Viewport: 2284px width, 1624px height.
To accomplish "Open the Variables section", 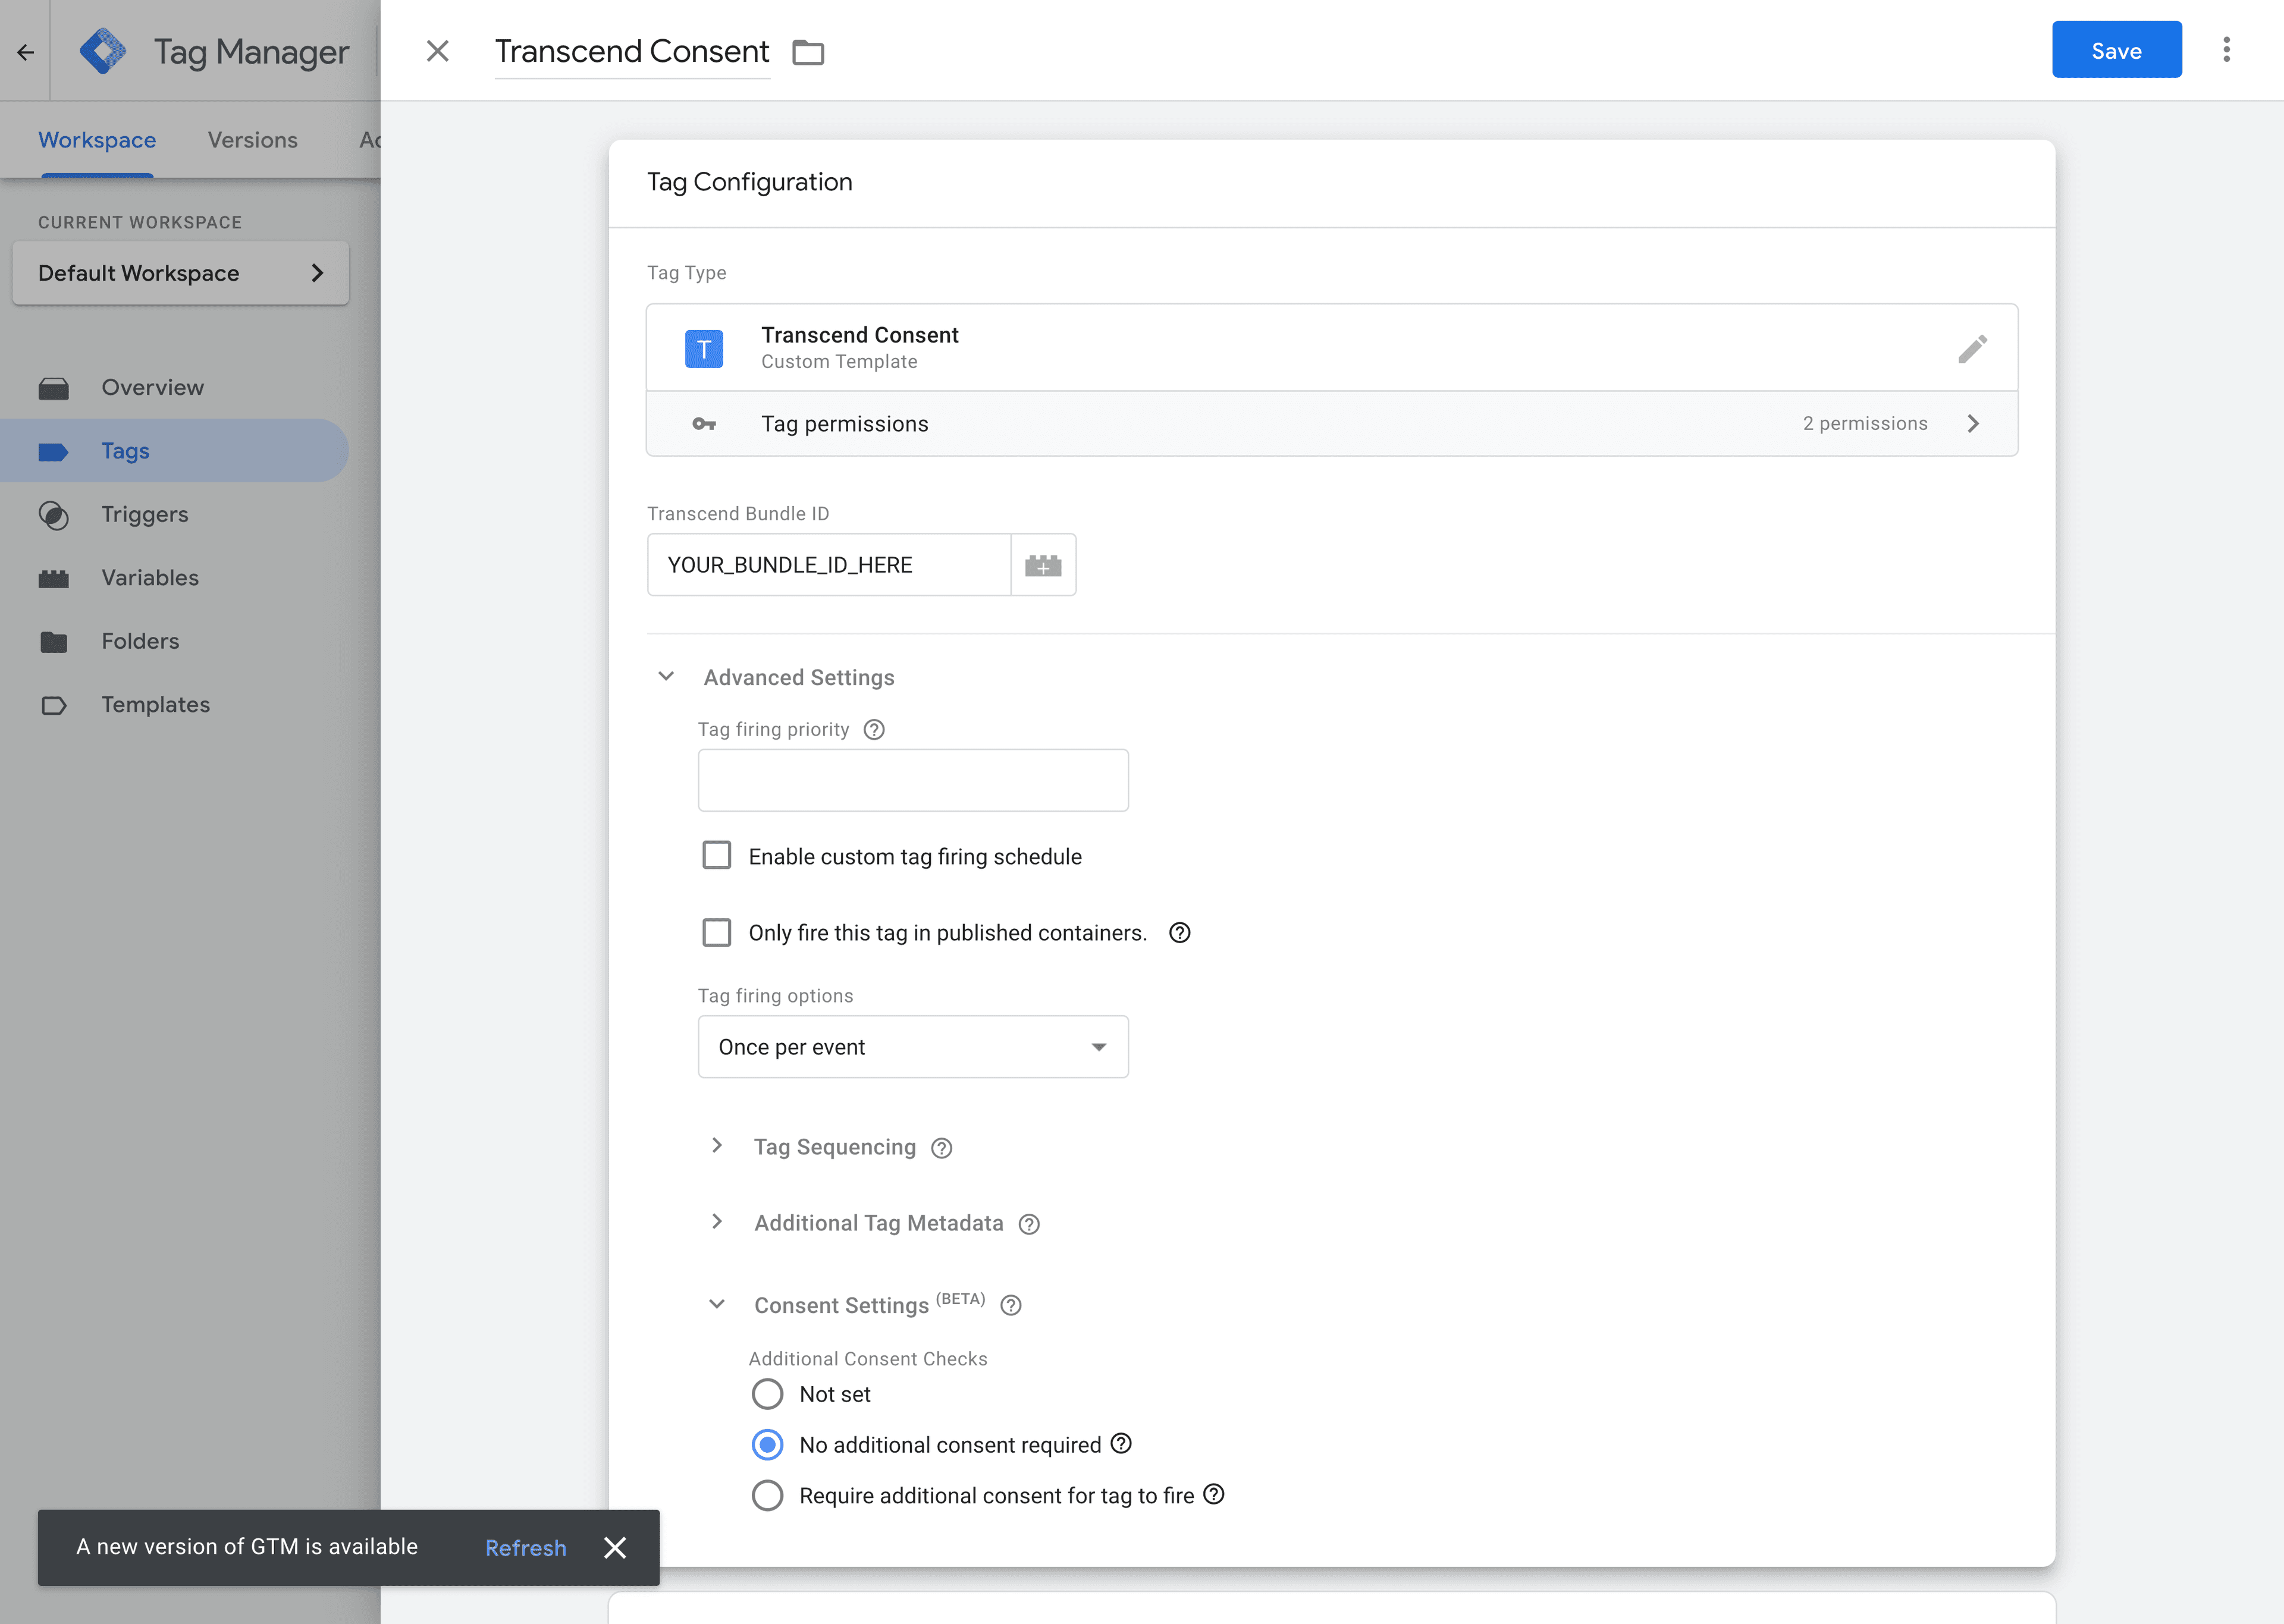I will (150, 577).
